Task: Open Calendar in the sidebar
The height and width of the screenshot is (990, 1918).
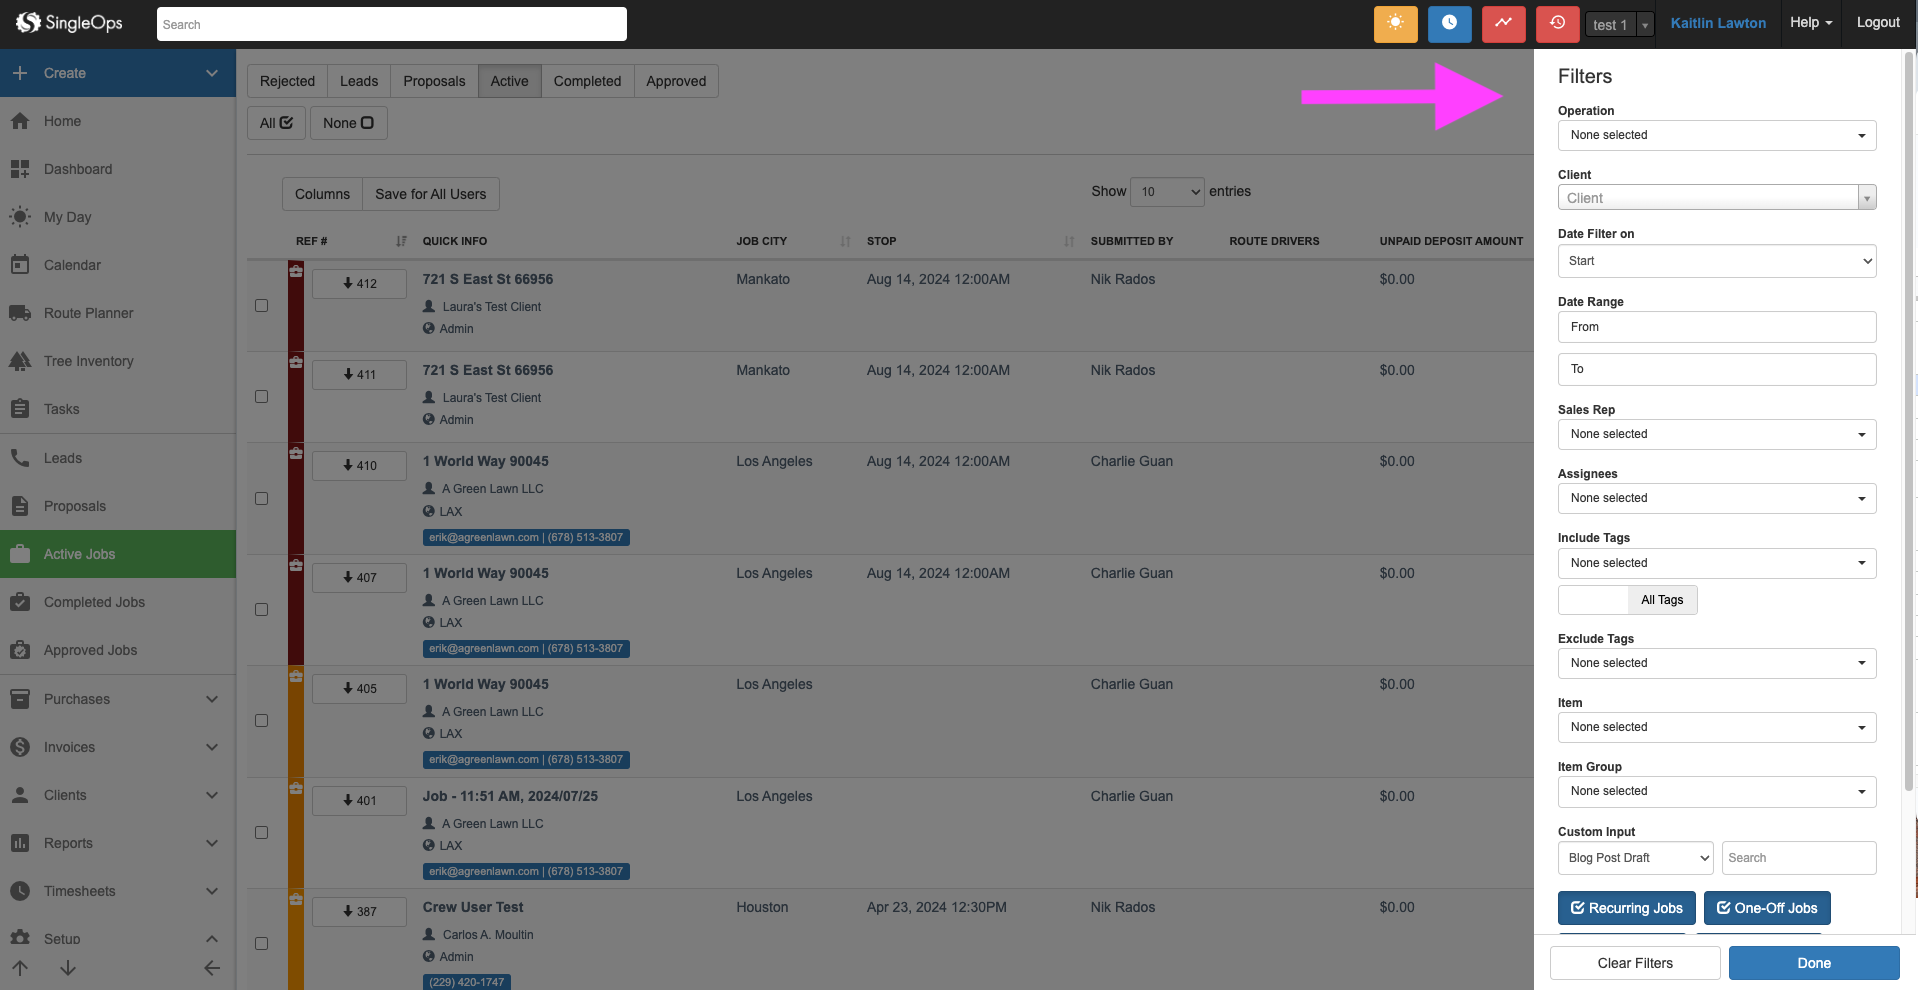Action: click(x=72, y=265)
